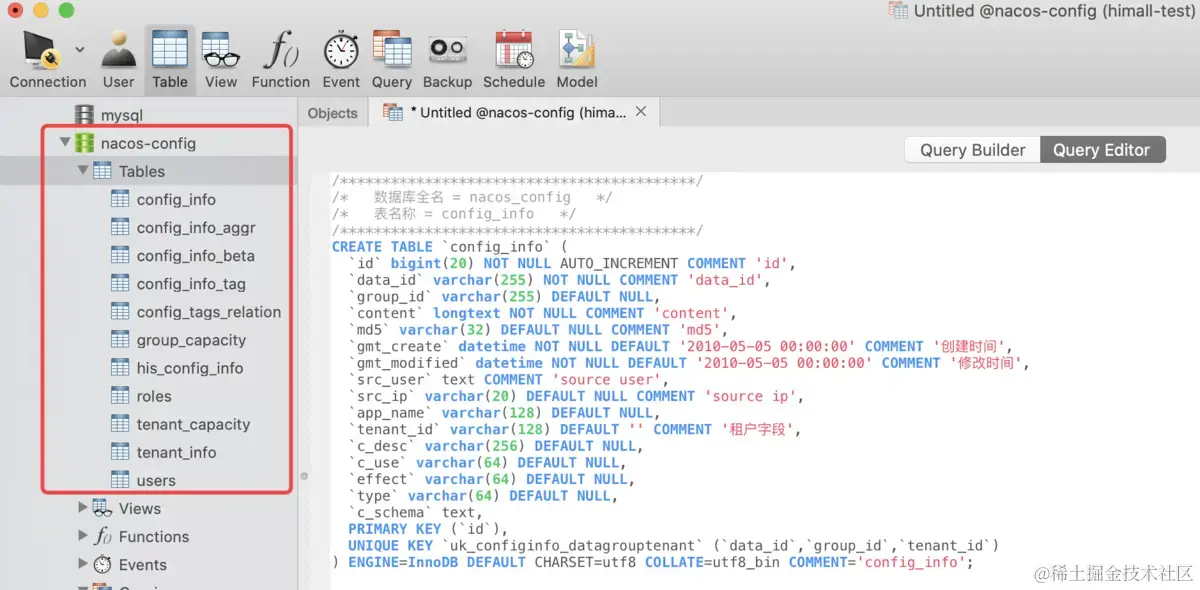Click the config_info_tag table icon
Screen dimensions: 1200x590
pyautogui.click(x=120, y=283)
